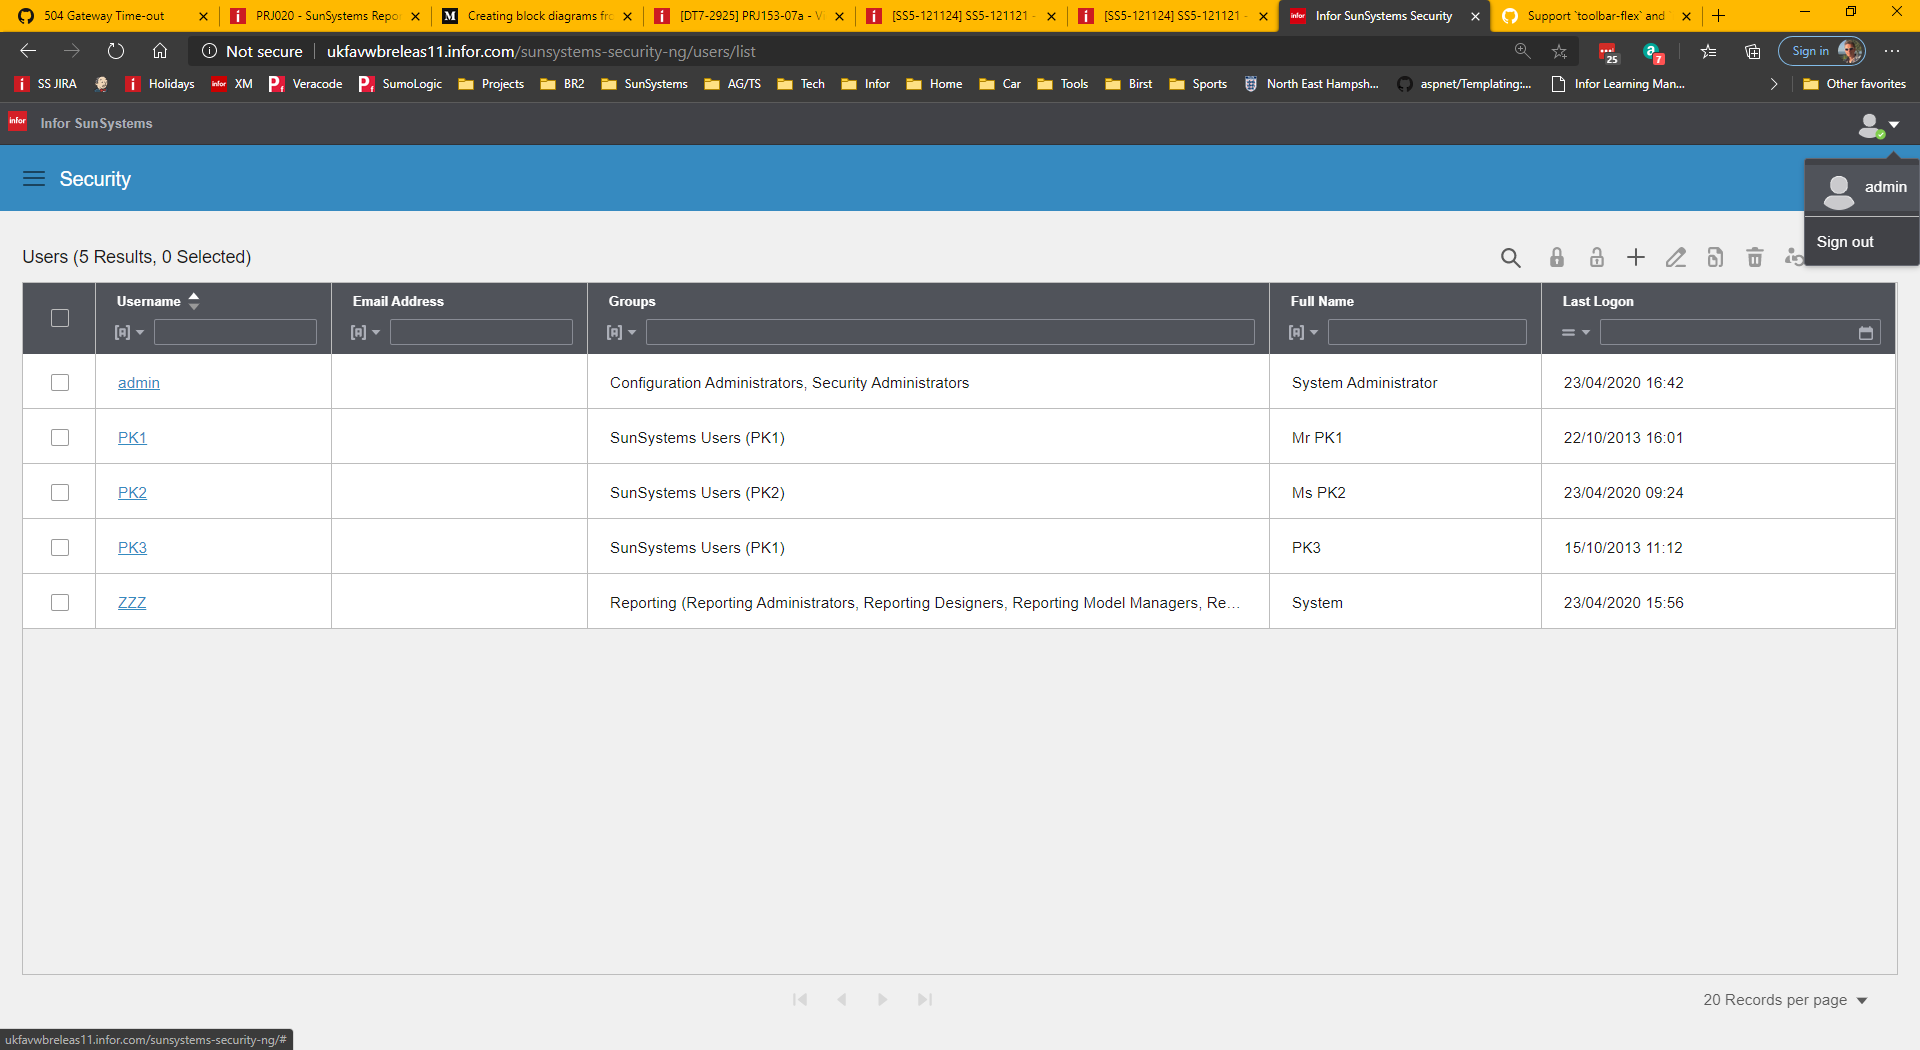Image resolution: width=1920 pixels, height=1050 pixels.
Task: Open the SS JIRA bookmark
Action: pyautogui.click(x=45, y=84)
